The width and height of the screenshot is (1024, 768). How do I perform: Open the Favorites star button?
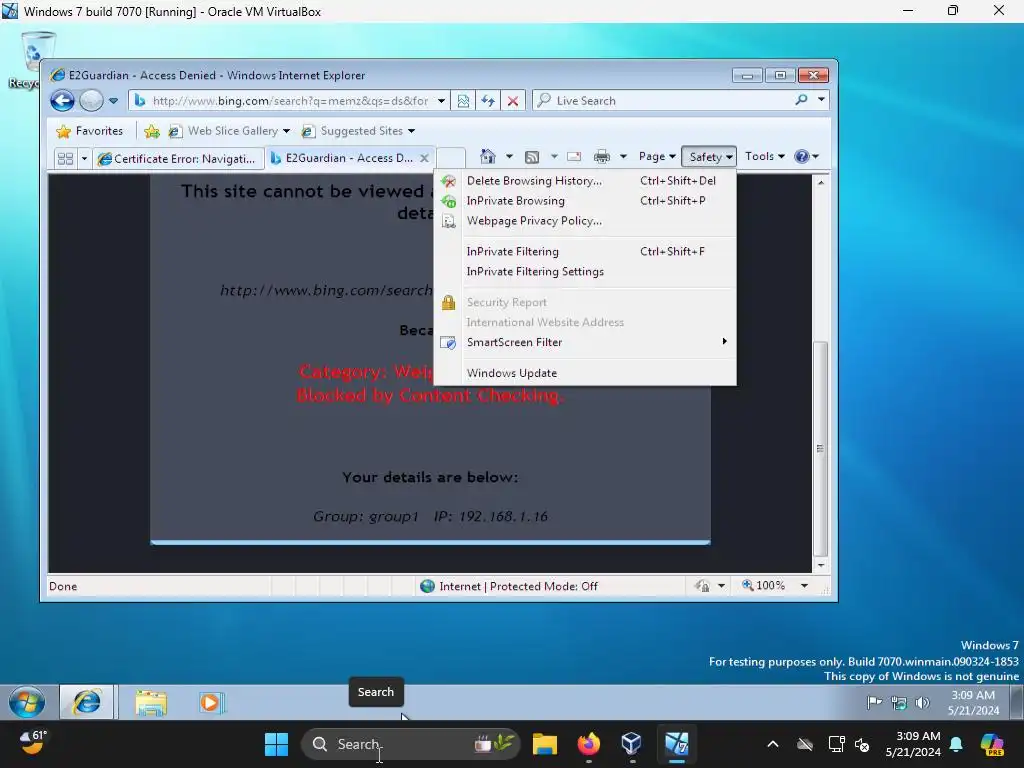pyautogui.click(x=89, y=131)
